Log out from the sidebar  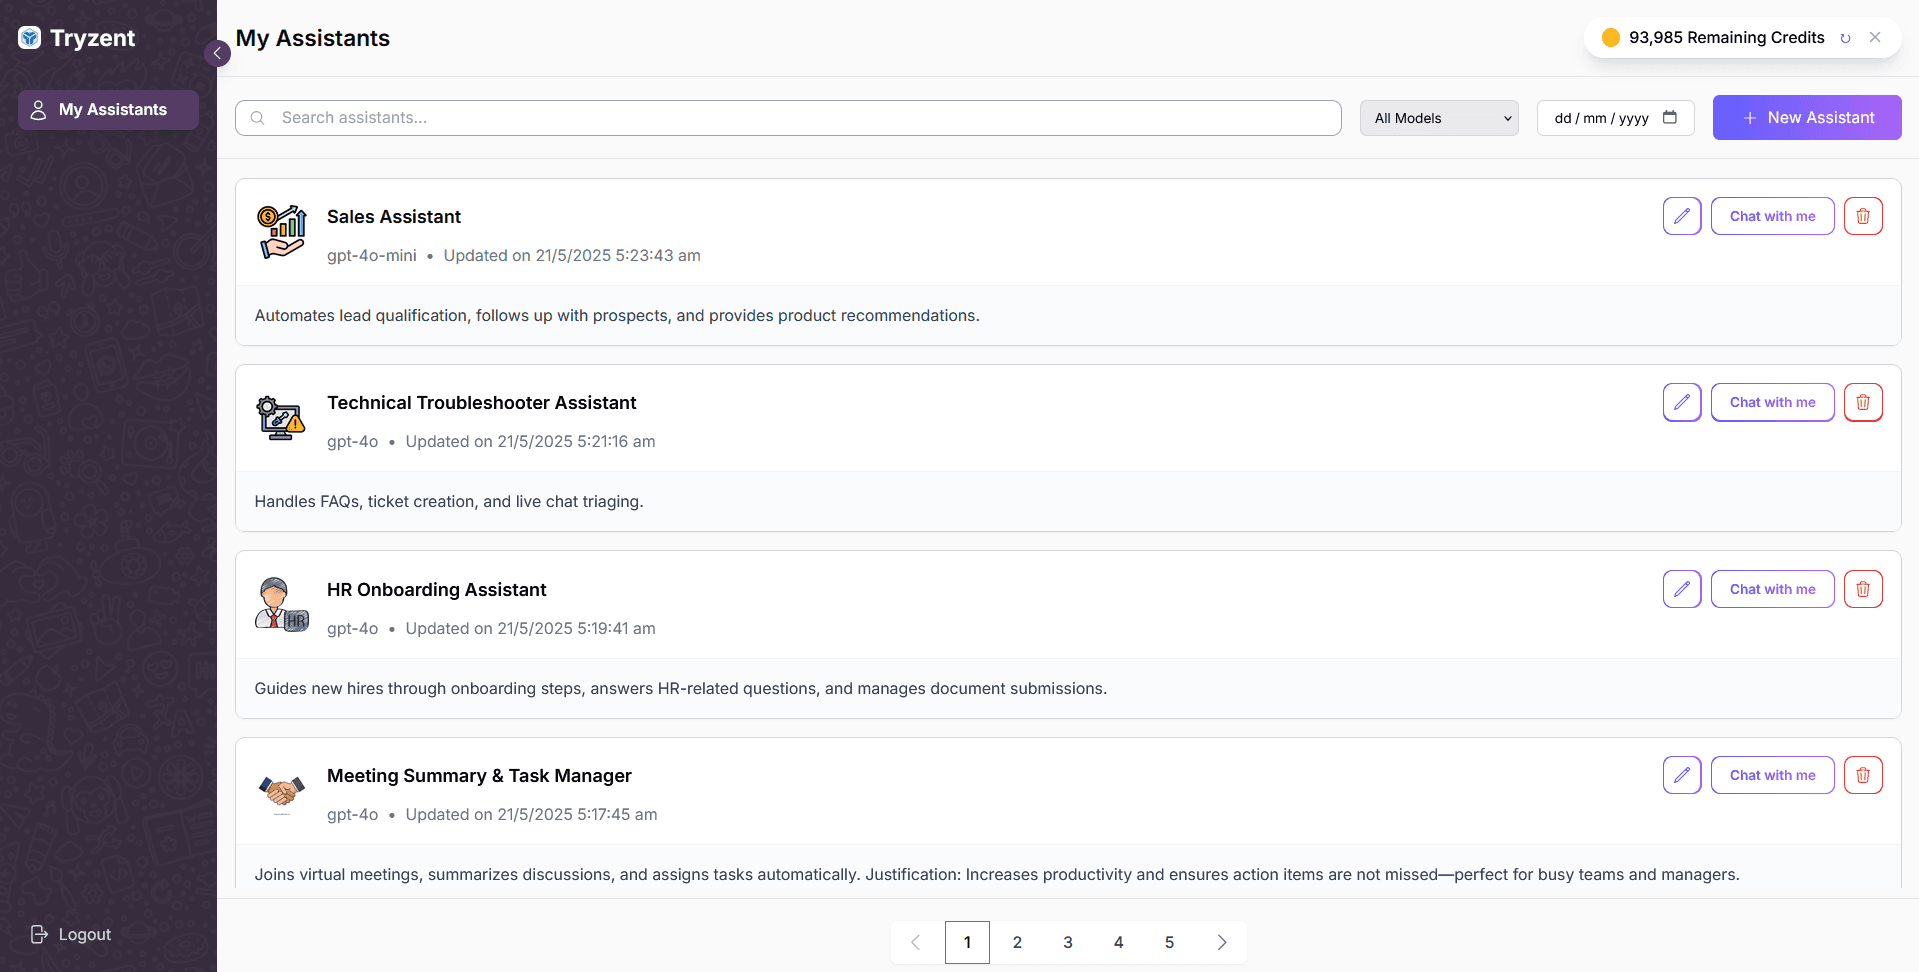point(71,934)
